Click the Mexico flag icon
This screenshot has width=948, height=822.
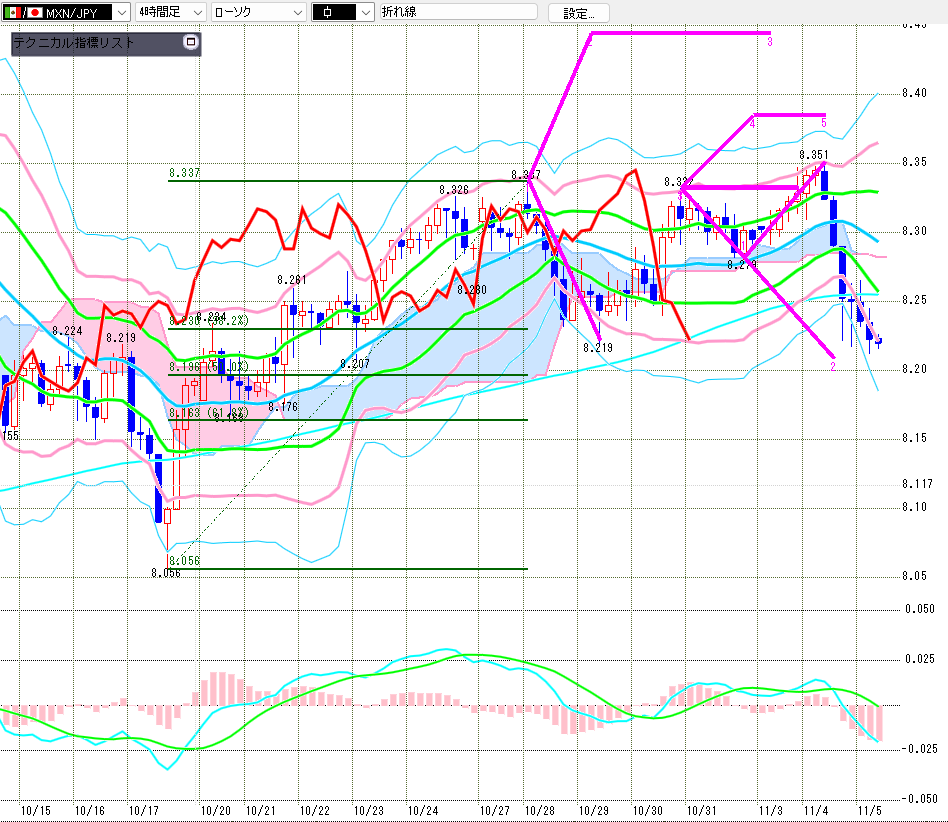tap(13, 12)
